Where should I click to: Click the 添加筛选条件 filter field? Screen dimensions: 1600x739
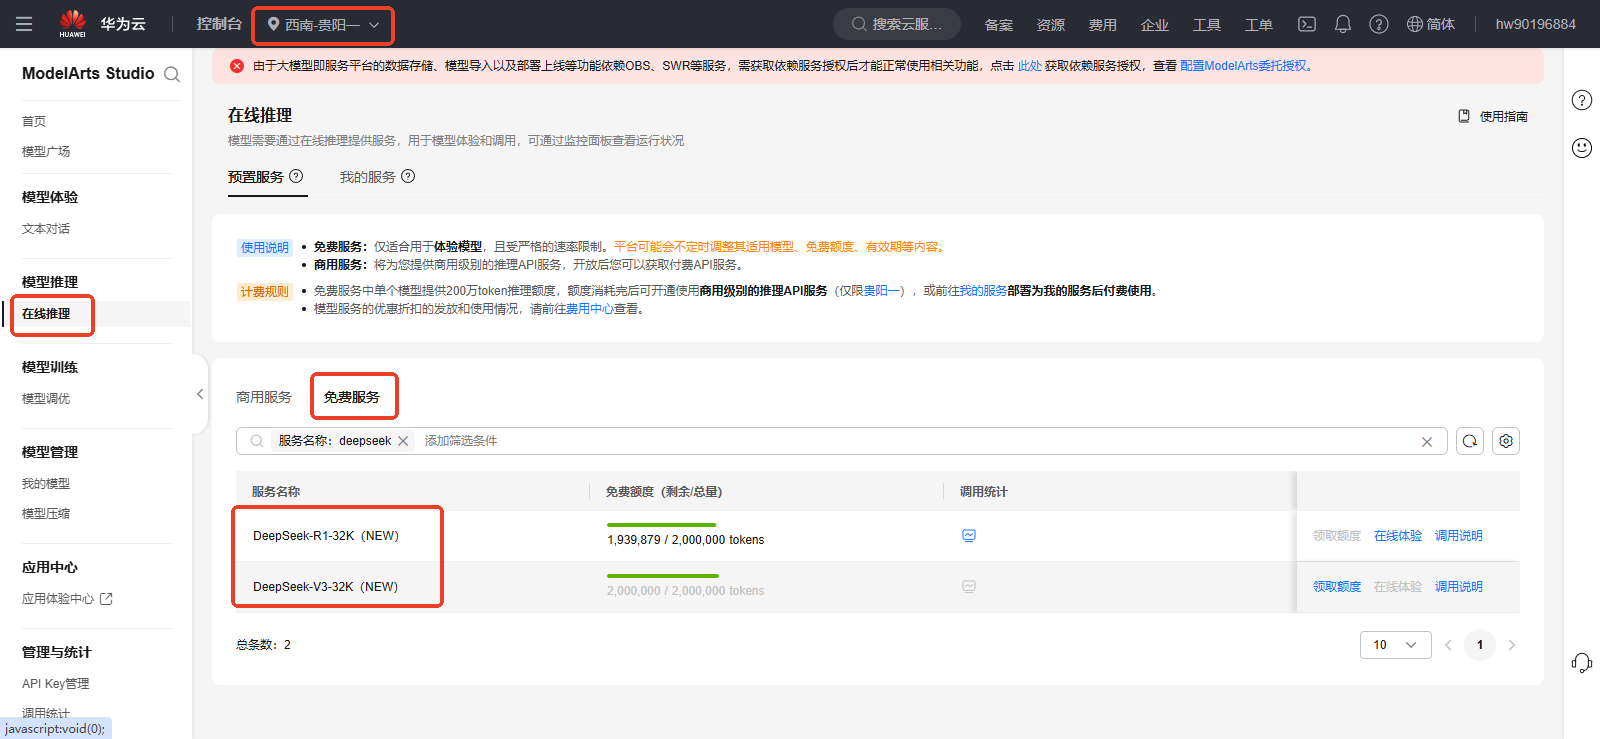click(461, 441)
